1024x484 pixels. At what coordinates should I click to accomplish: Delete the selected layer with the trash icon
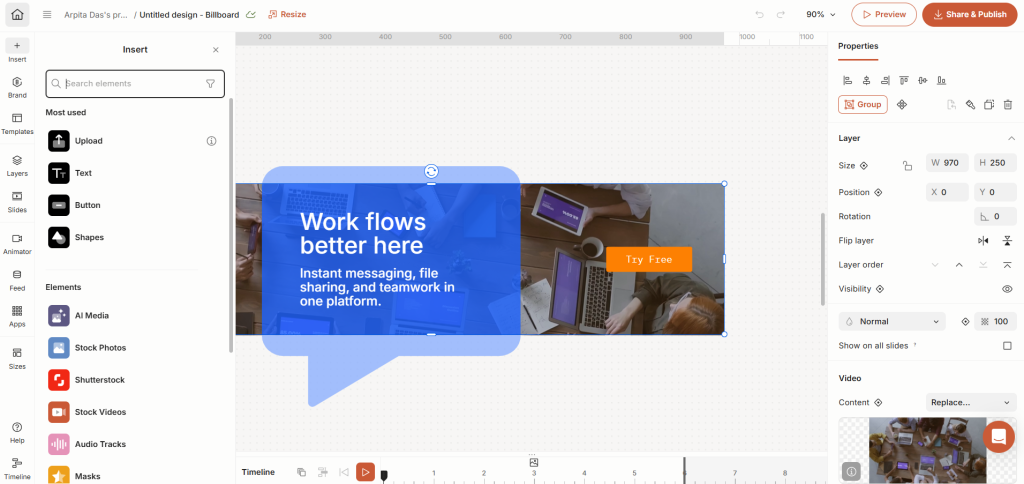point(1007,104)
